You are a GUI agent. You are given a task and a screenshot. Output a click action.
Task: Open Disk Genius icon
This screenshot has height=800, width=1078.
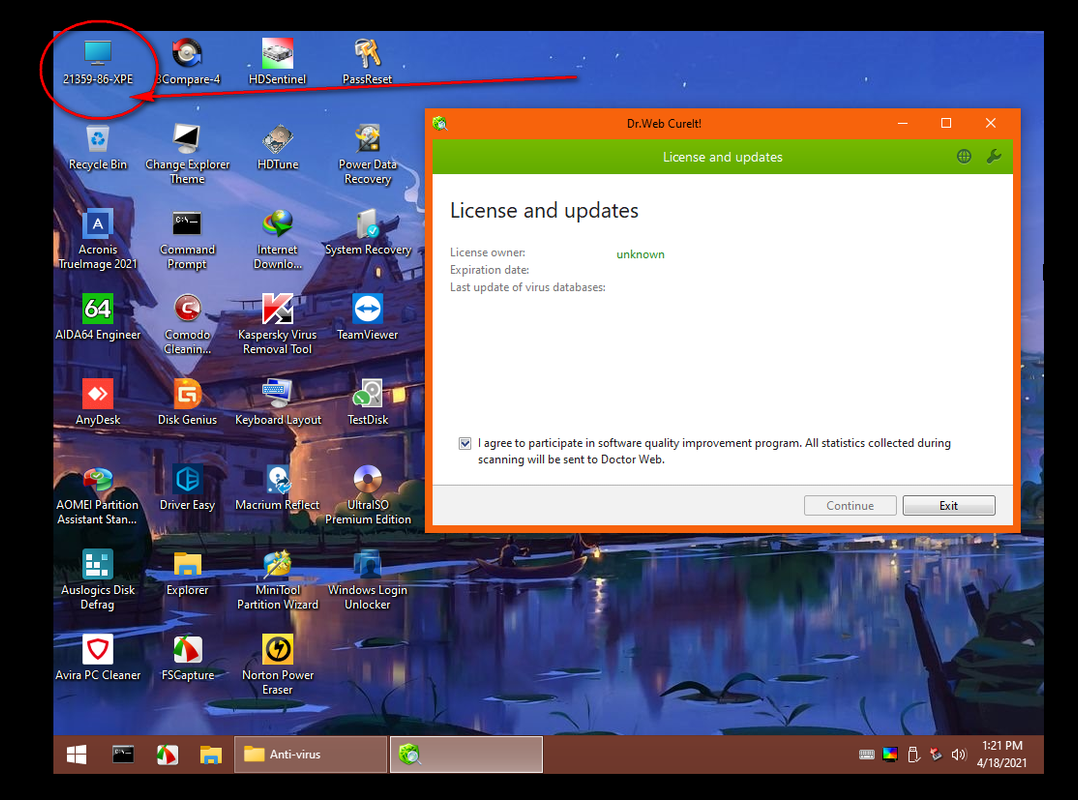point(187,403)
